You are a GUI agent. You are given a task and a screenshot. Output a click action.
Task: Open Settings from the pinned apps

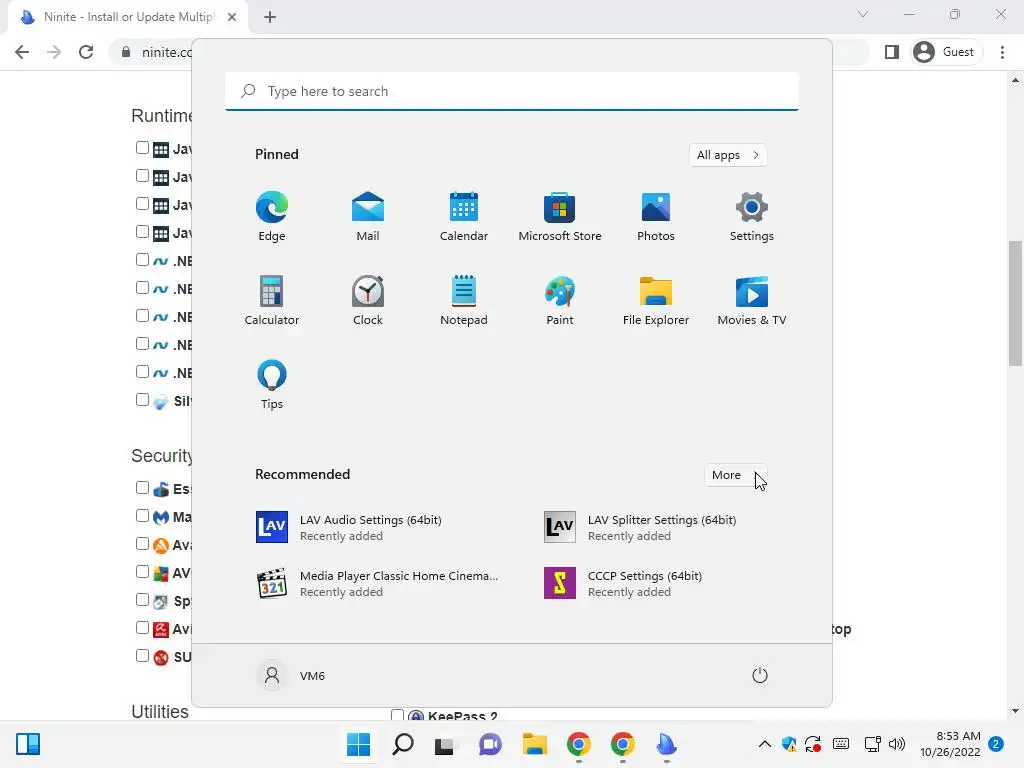[752, 217]
